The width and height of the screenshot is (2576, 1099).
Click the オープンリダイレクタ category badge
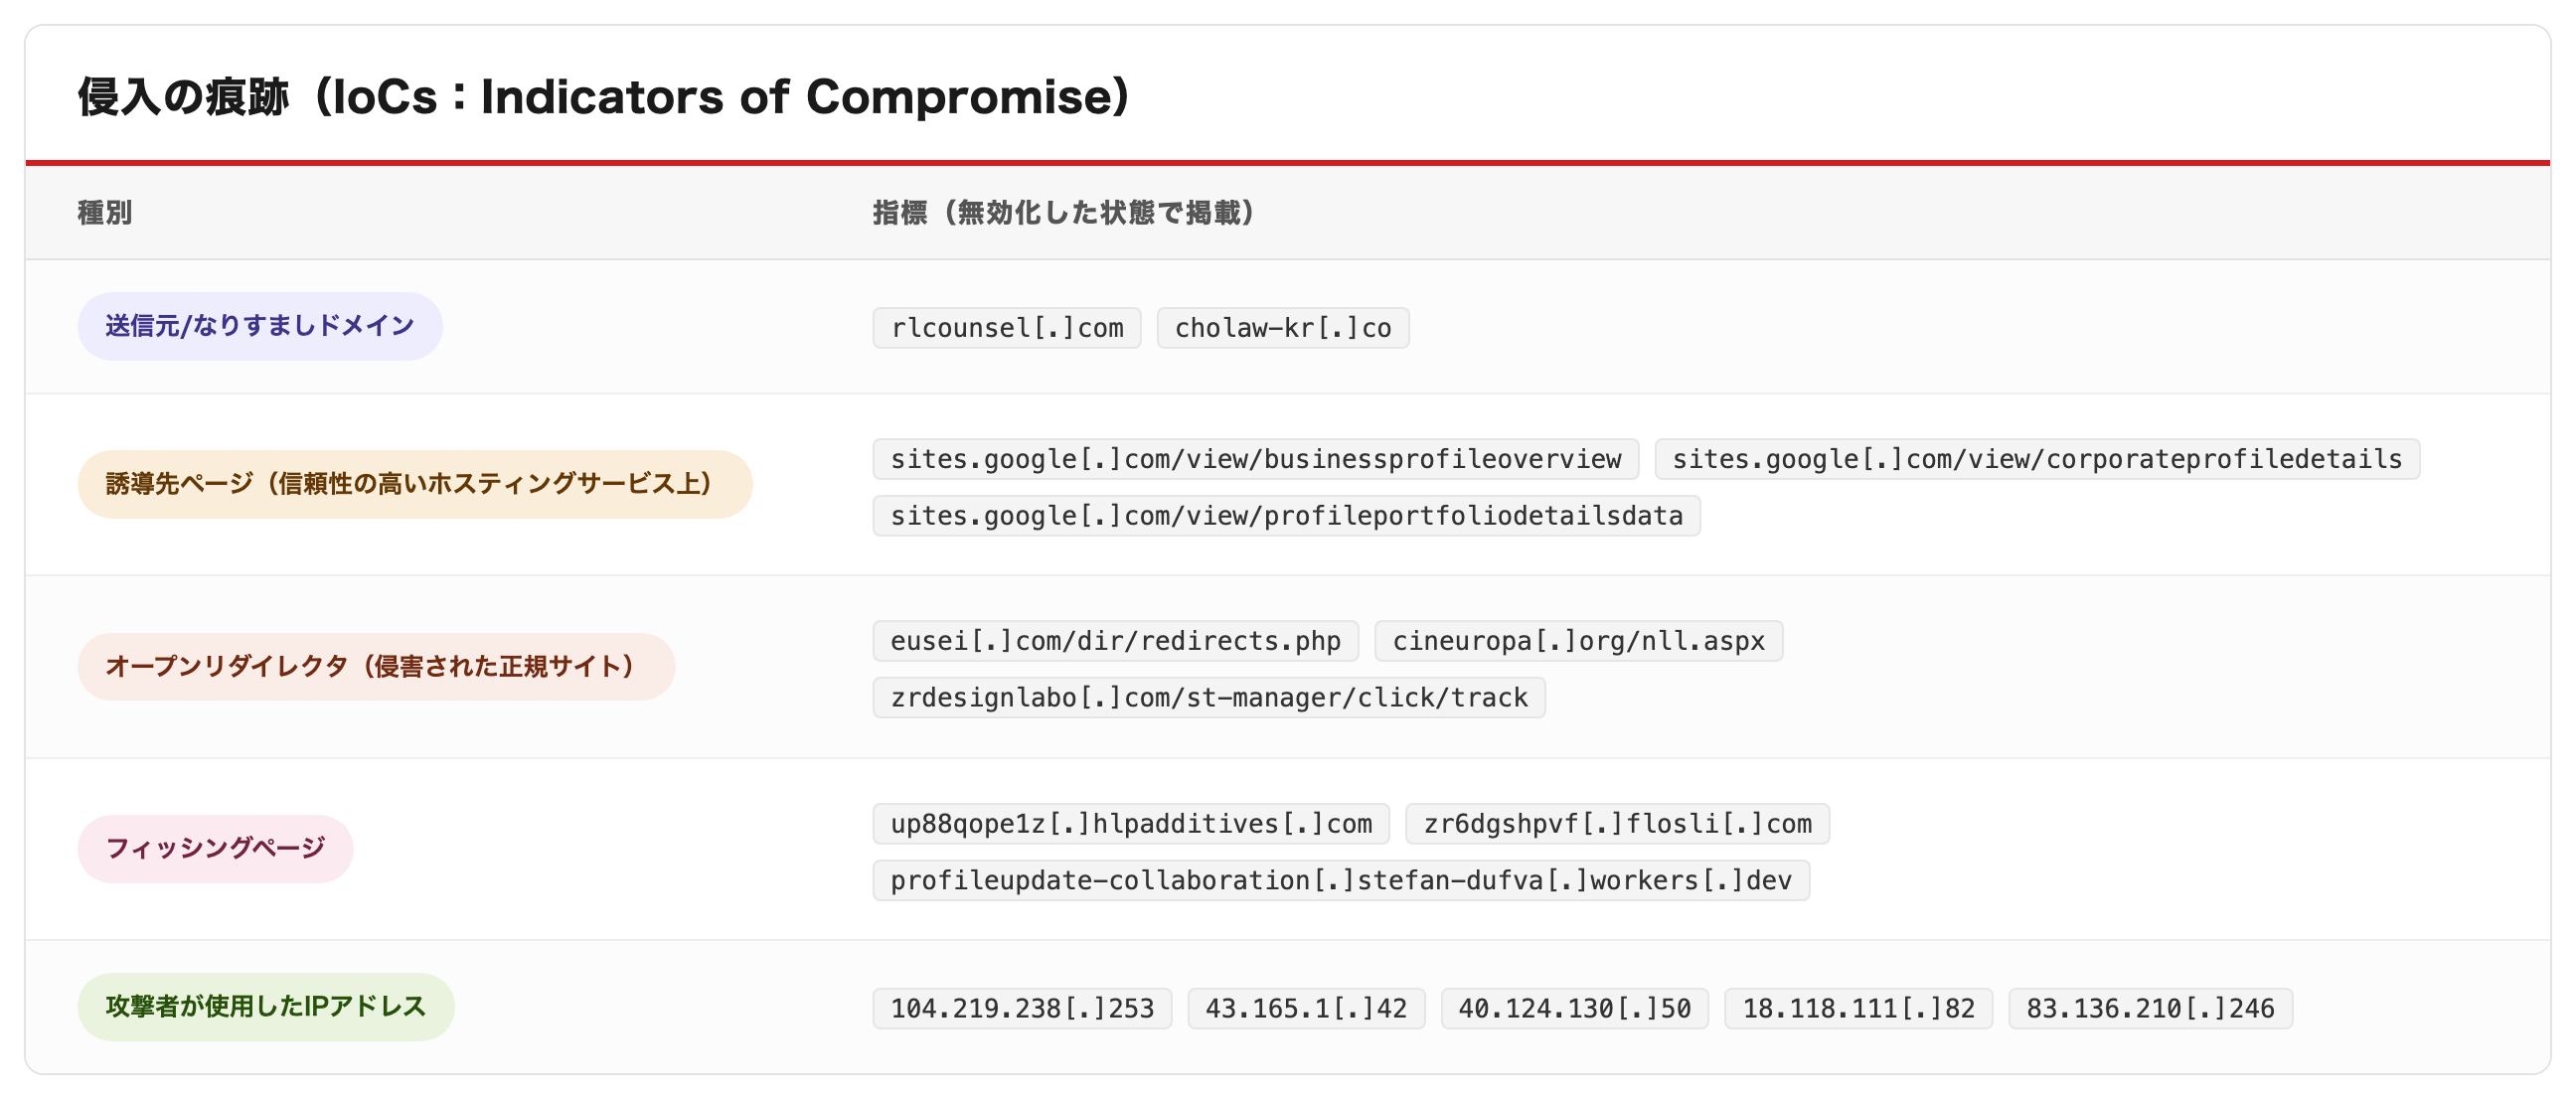click(x=376, y=667)
